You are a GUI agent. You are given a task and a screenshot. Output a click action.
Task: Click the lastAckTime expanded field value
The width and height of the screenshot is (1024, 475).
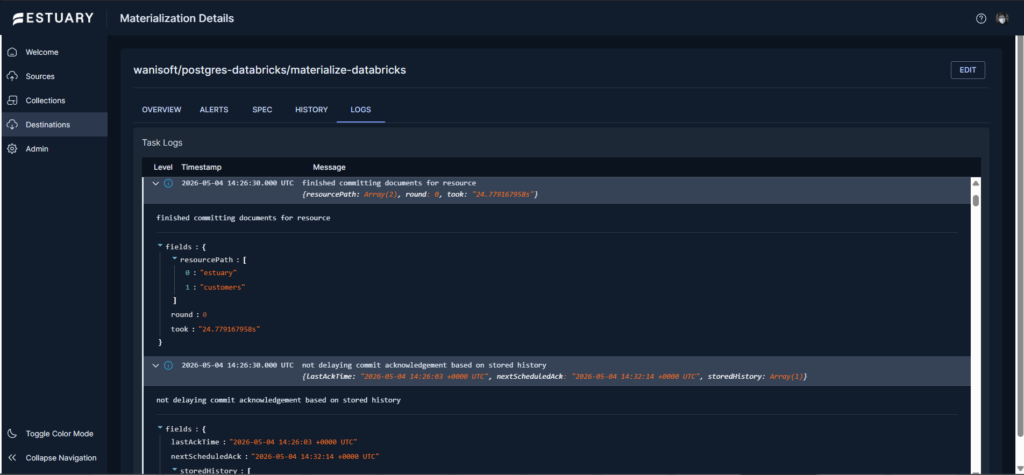(292, 442)
